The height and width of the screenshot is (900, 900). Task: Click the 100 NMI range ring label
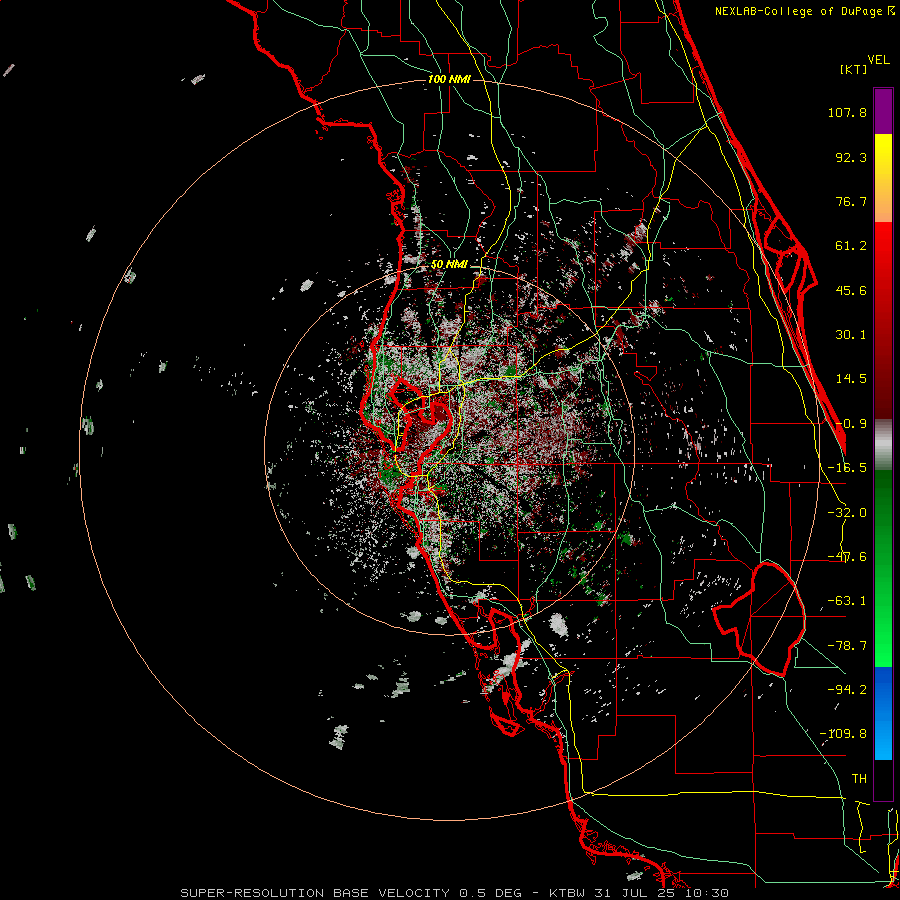tap(449, 79)
